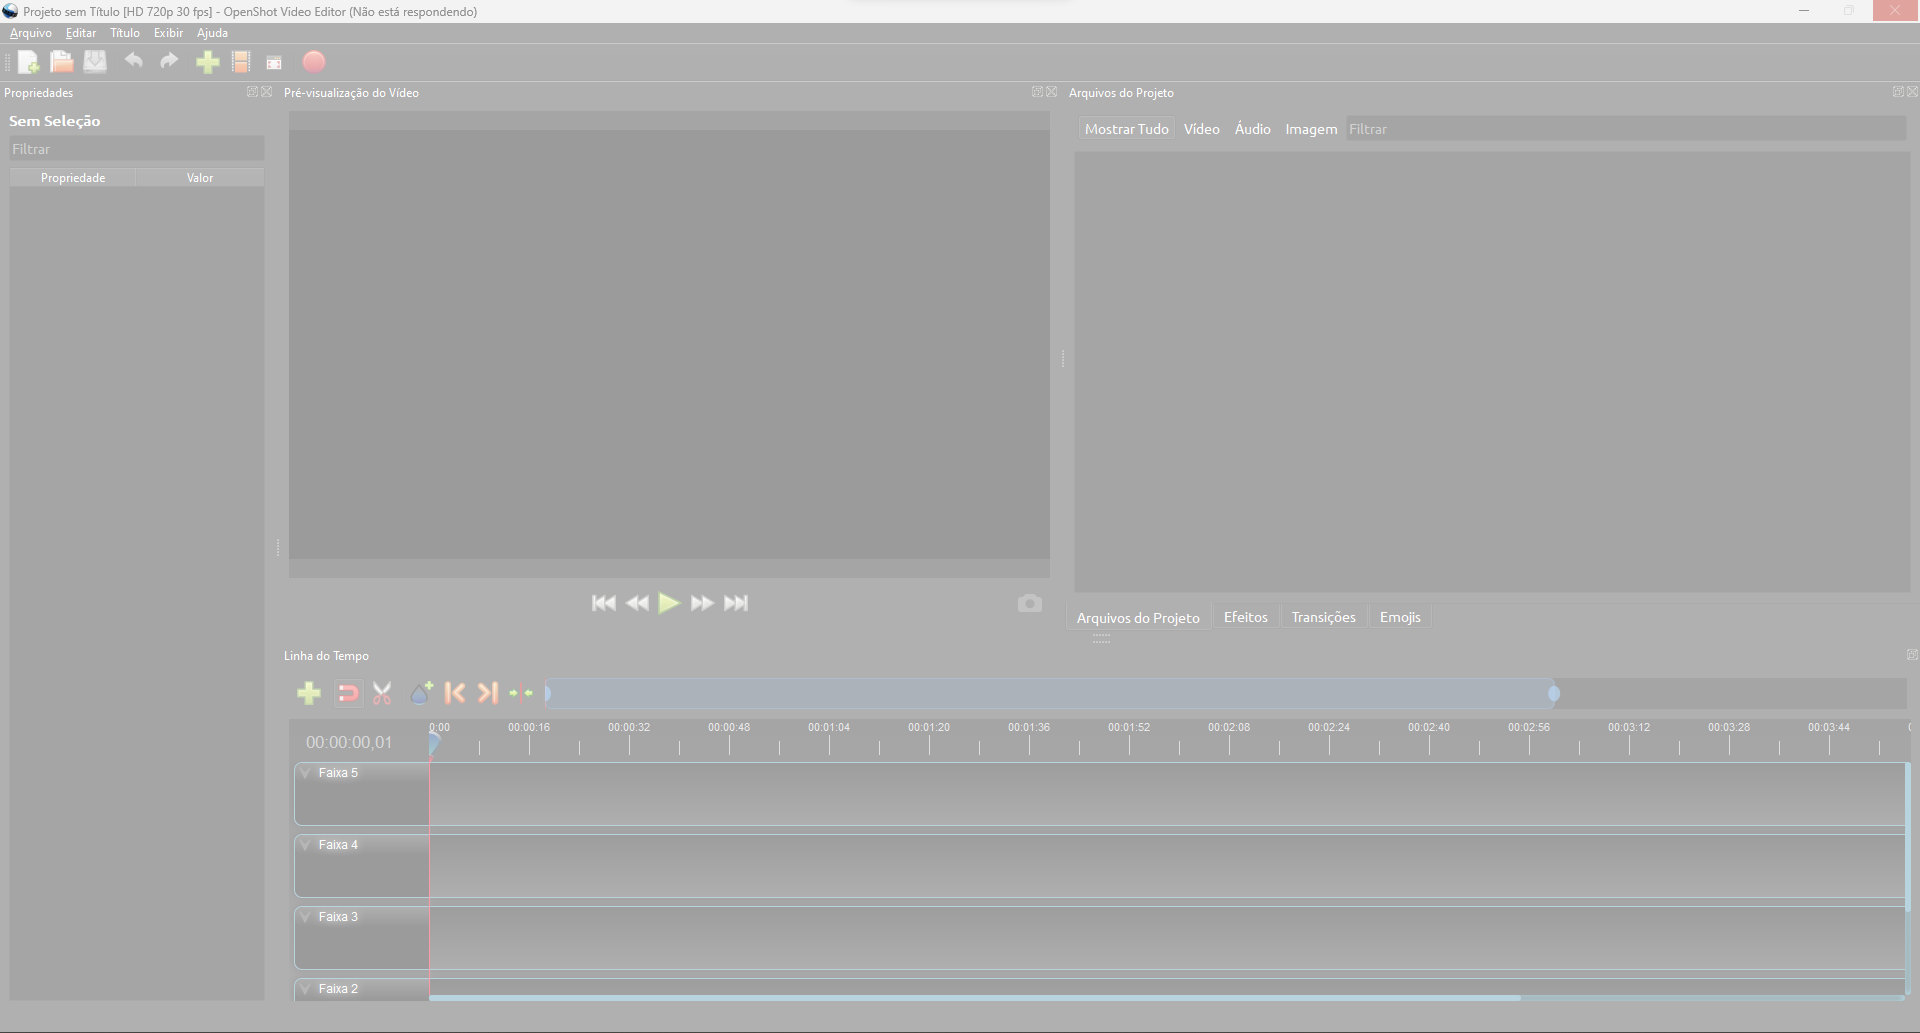The height and width of the screenshot is (1033, 1920).
Task: Click the 00:00:00,01 timecode display
Action: pyautogui.click(x=349, y=743)
